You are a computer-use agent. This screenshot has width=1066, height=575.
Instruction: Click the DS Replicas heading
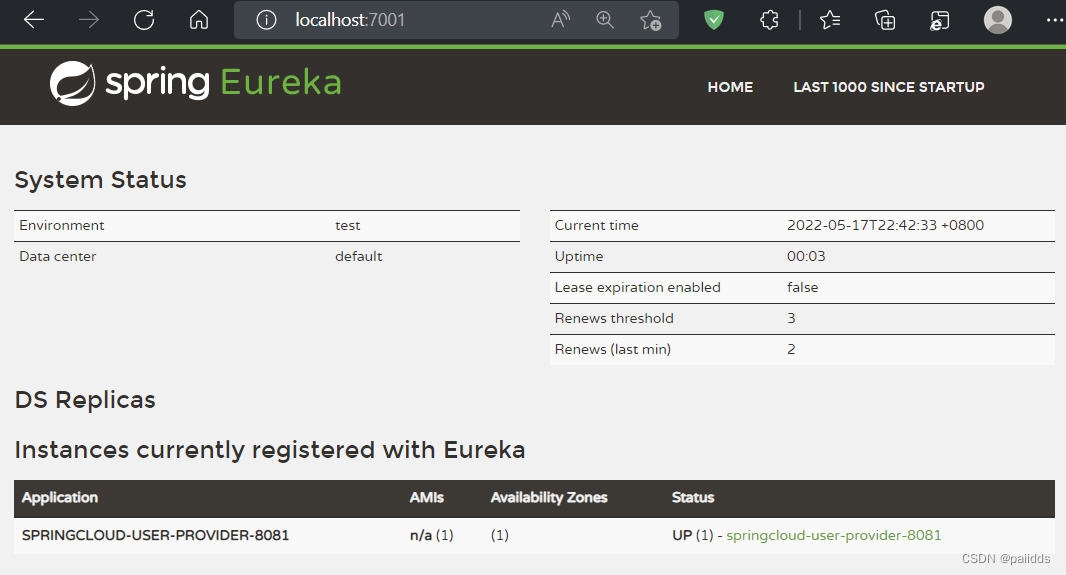85,400
